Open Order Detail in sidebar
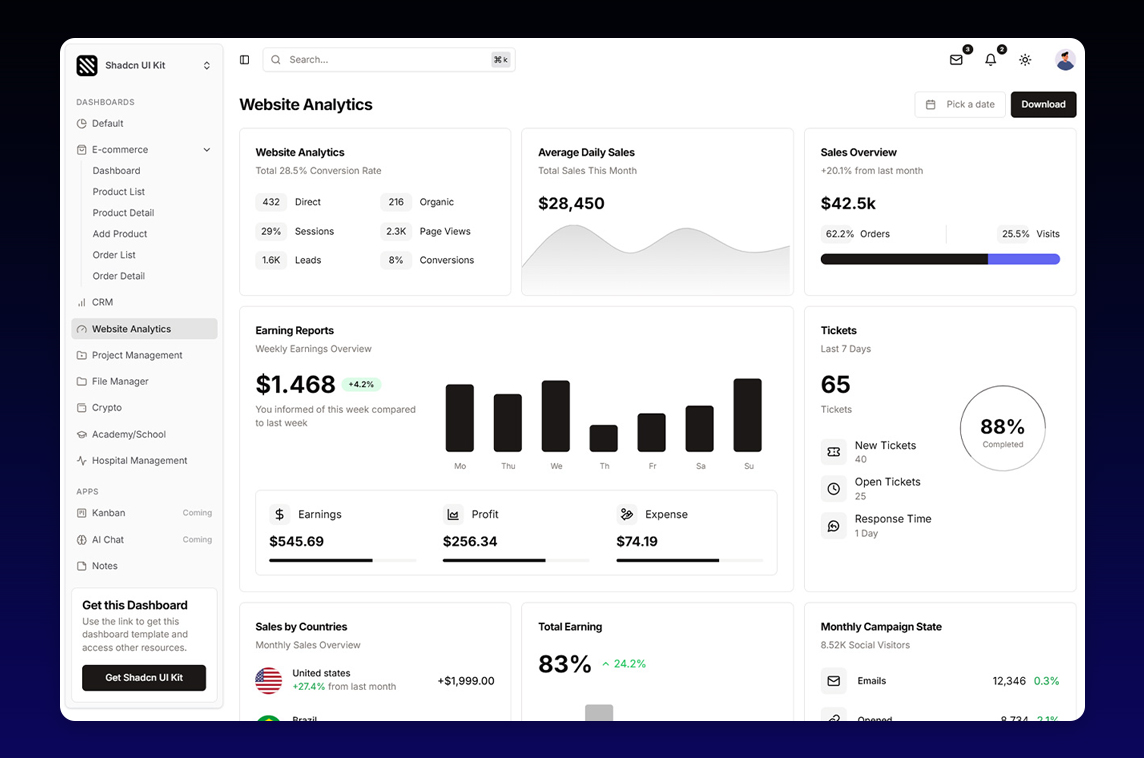The width and height of the screenshot is (1144, 758). pyautogui.click(x=119, y=276)
